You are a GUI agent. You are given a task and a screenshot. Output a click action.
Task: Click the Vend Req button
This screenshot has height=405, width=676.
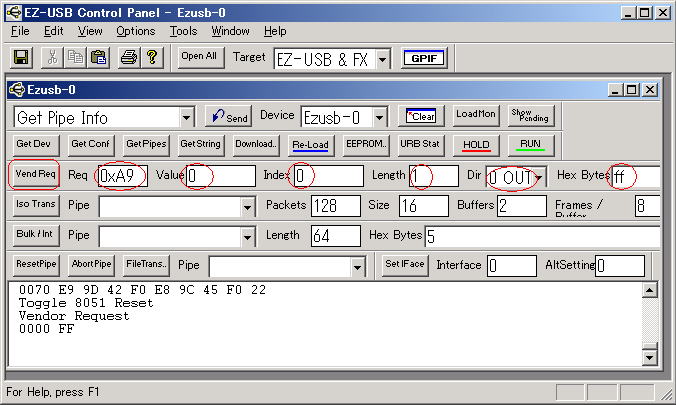35,175
